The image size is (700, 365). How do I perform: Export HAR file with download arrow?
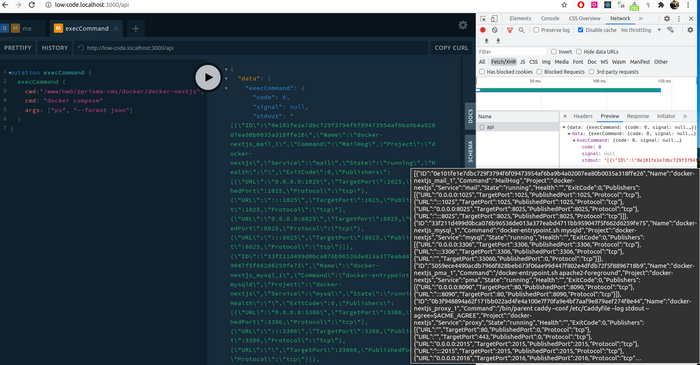pyautogui.click(x=498, y=41)
